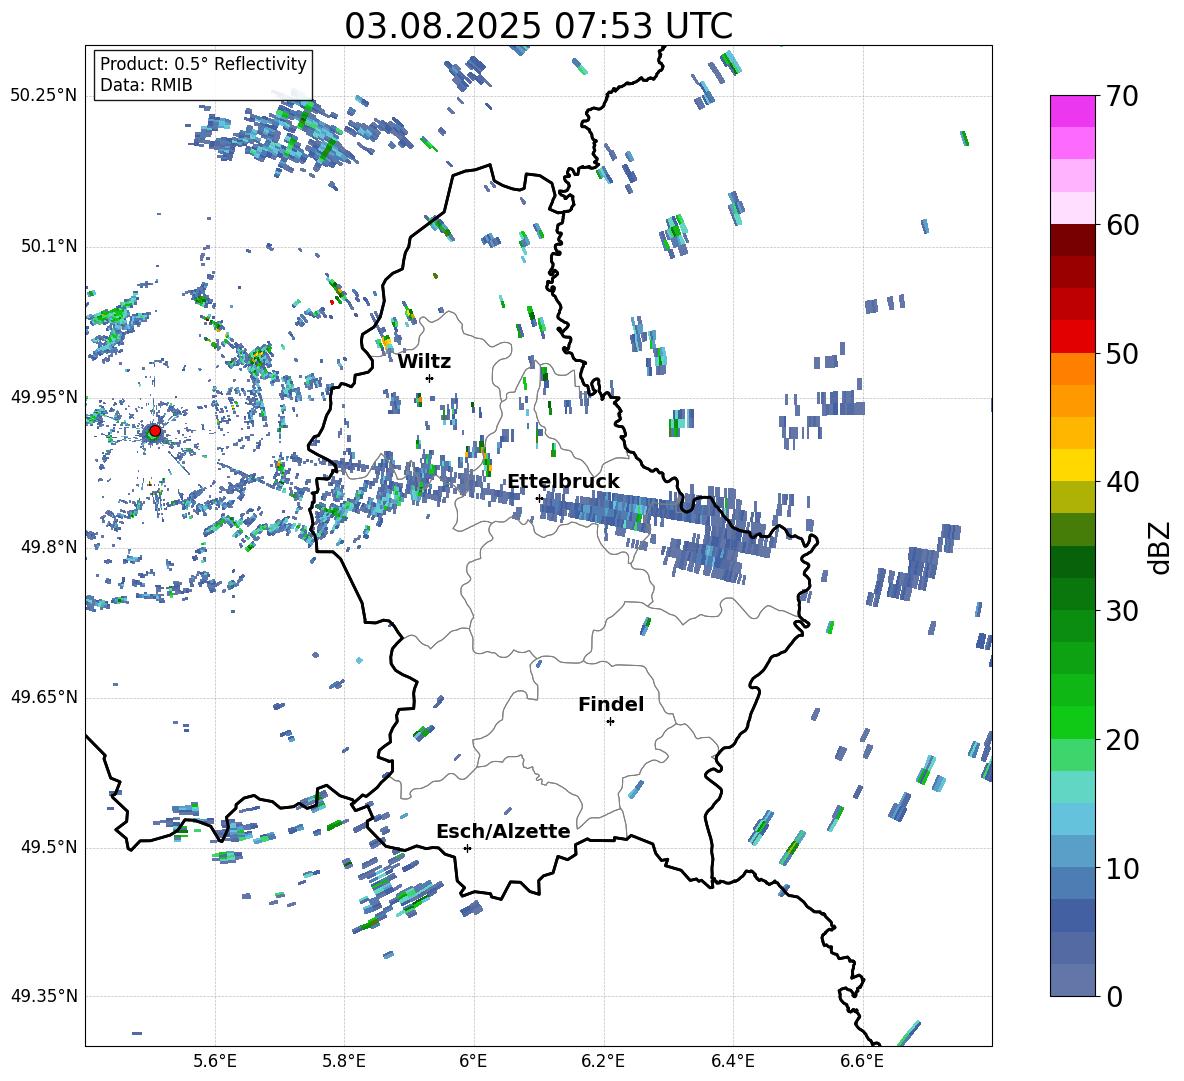The width and height of the screenshot is (1184, 1081).
Task: Click the 10 tick on the colorbar
Action: [1122, 868]
